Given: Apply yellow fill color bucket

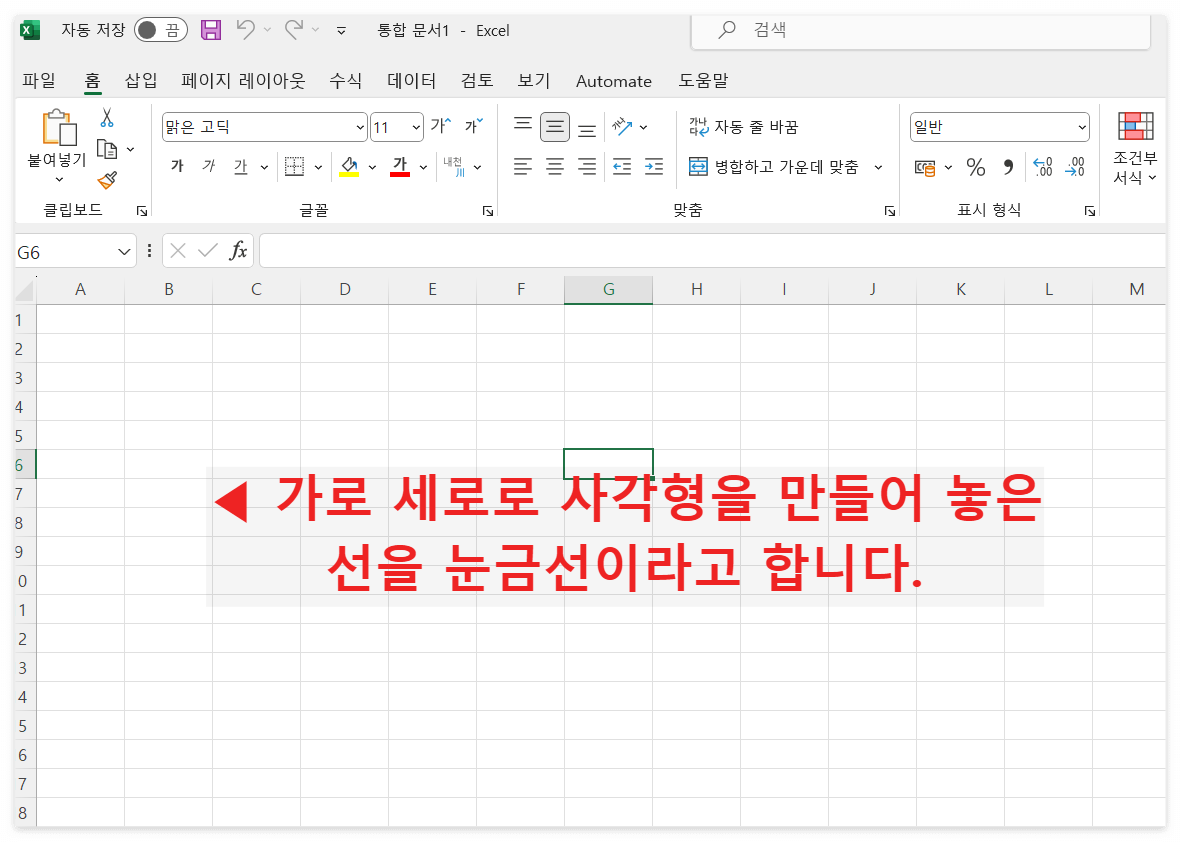Looking at the screenshot, I should [x=349, y=166].
